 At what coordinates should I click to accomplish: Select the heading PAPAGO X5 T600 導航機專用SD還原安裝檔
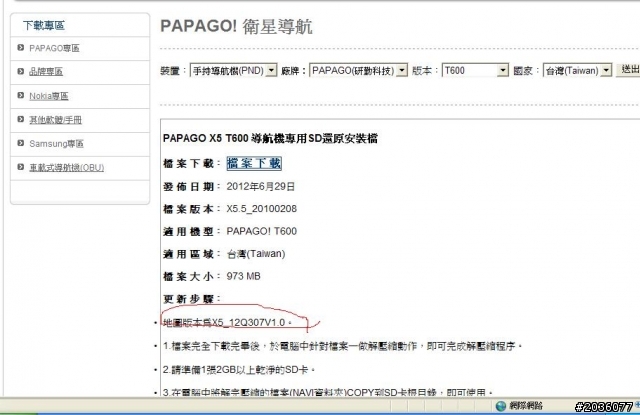tap(270, 138)
